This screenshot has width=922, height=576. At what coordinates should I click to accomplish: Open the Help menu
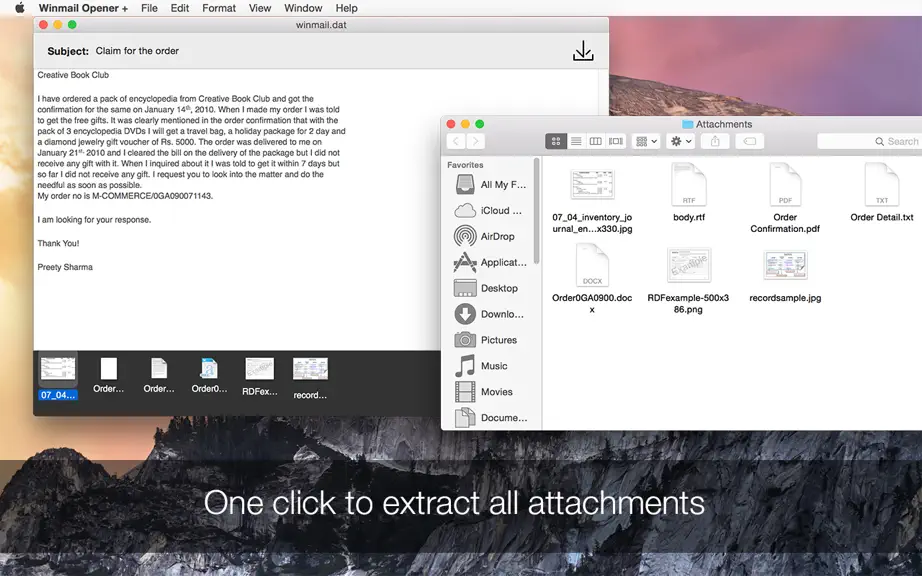(346, 8)
